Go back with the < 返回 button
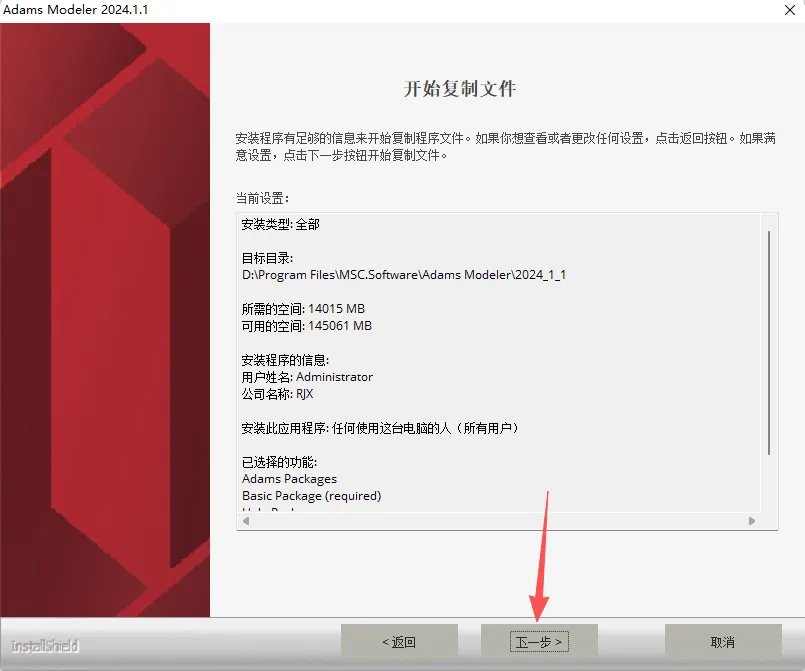Screen dimensions: 805x671 [x=399, y=642]
